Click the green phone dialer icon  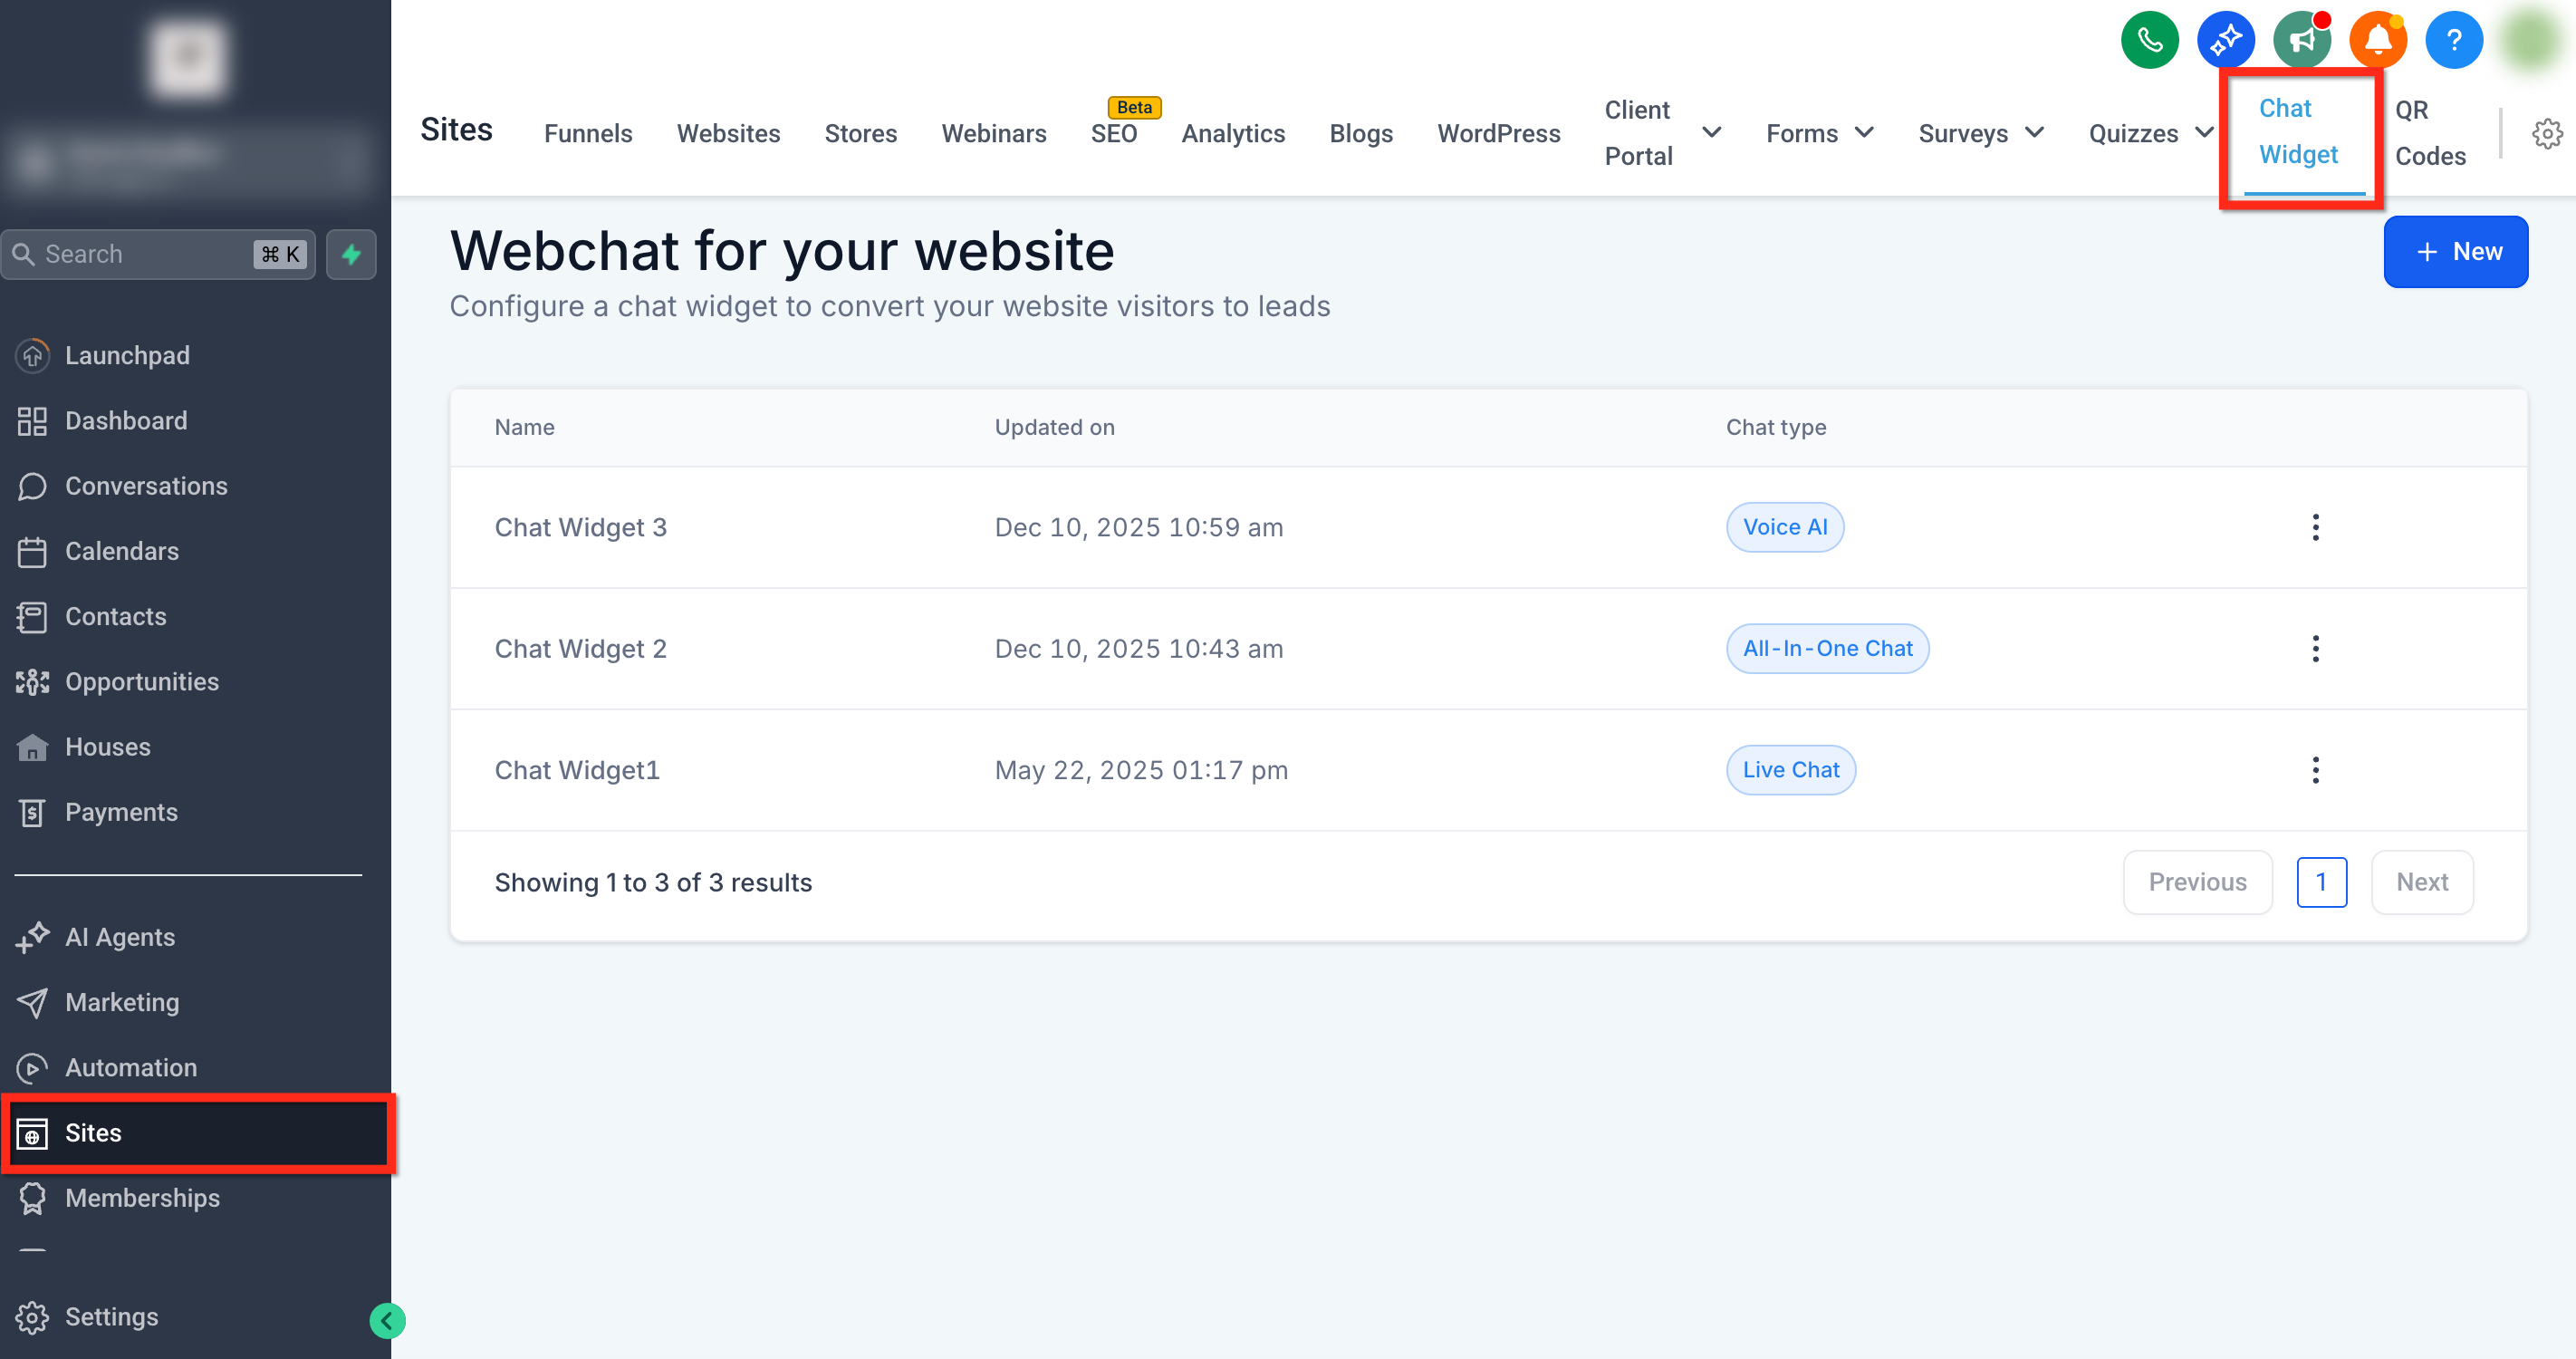click(x=2149, y=40)
